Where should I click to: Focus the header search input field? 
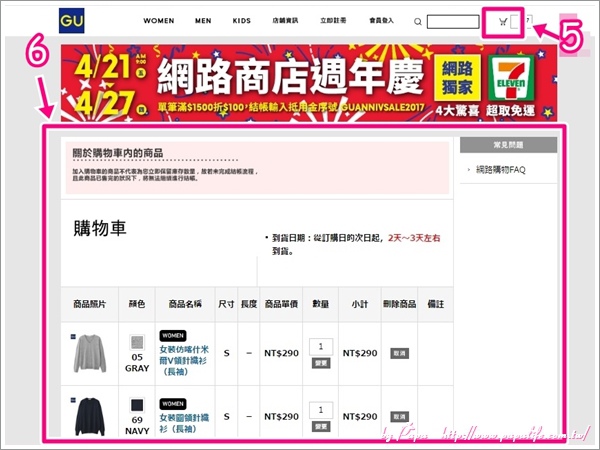pos(453,22)
